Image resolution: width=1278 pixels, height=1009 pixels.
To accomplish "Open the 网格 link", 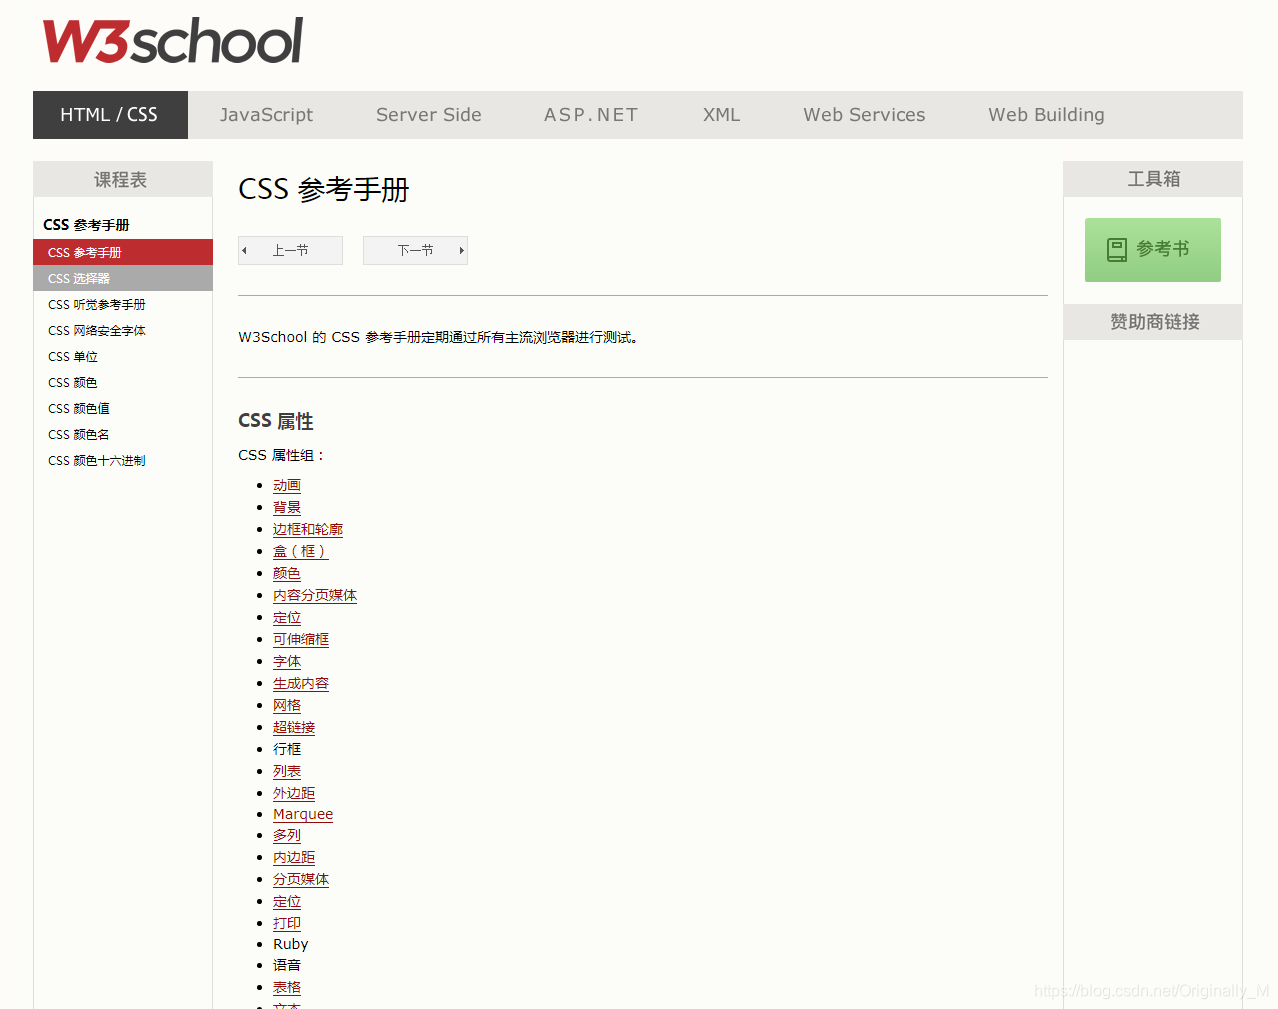I will coord(287,705).
